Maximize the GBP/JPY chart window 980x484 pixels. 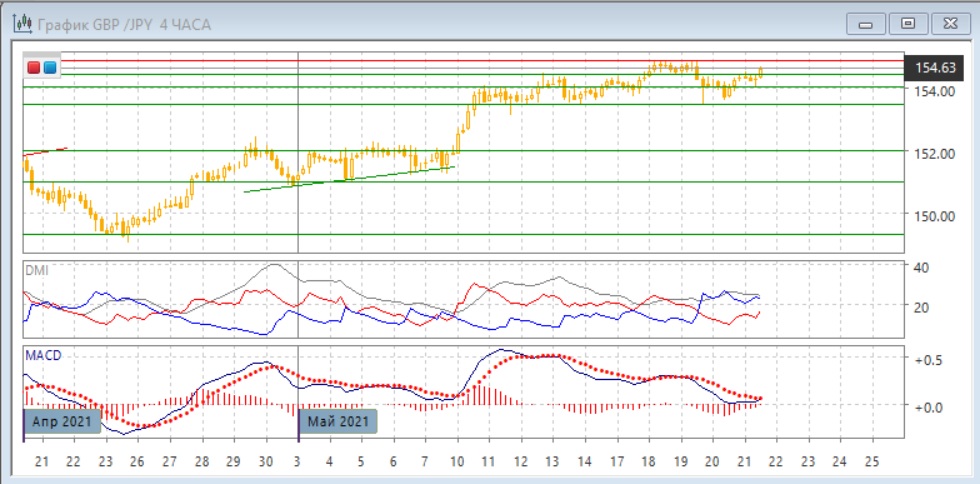point(908,23)
